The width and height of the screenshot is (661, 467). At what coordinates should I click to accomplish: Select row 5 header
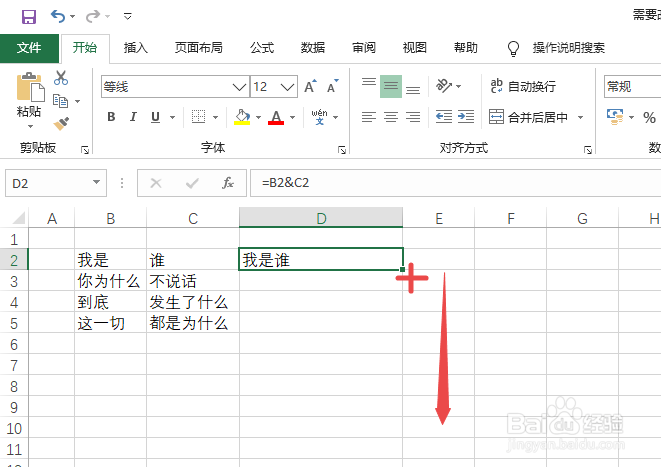point(14,323)
